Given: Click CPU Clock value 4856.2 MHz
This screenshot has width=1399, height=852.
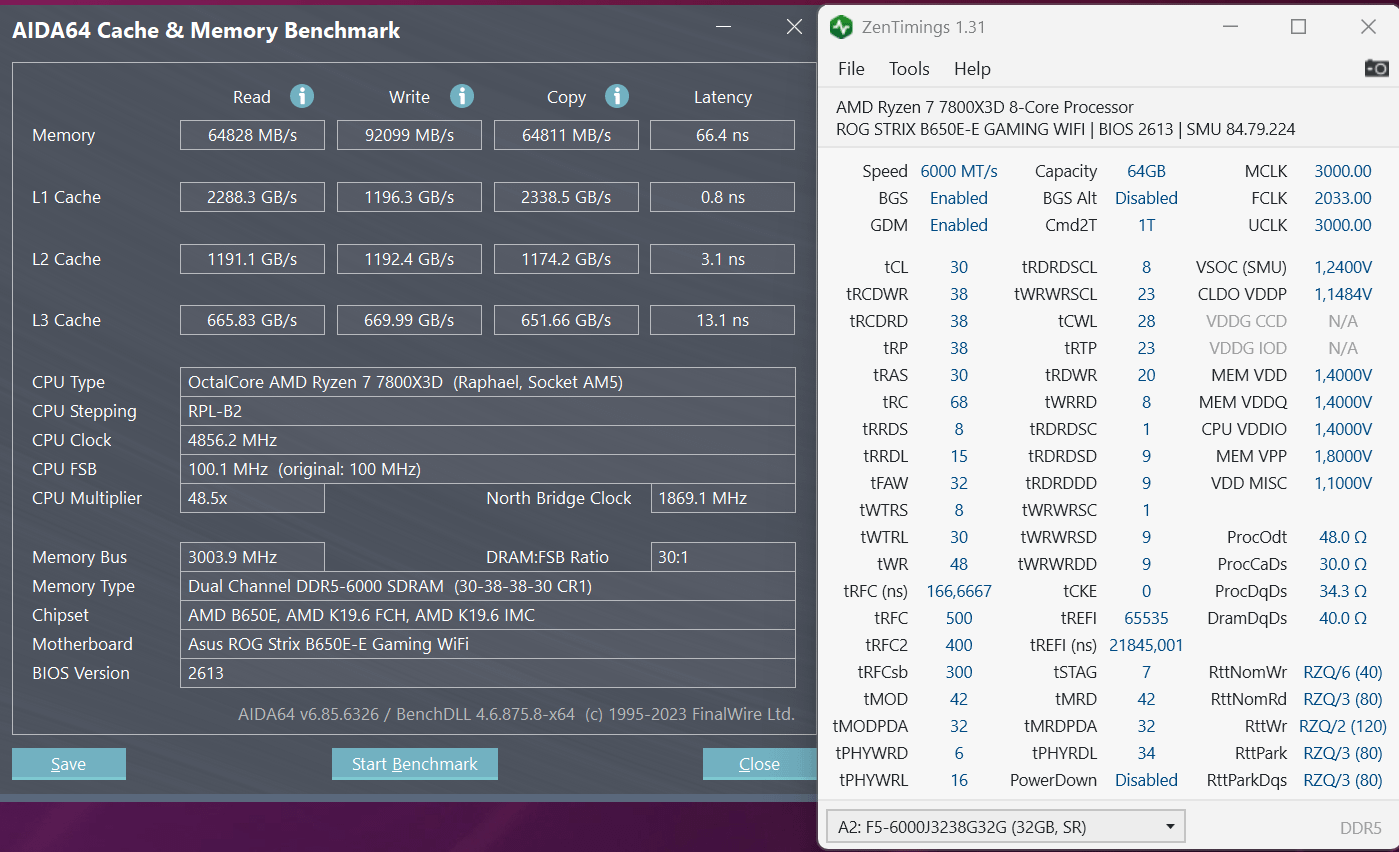Looking at the screenshot, I should pos(488,440).
